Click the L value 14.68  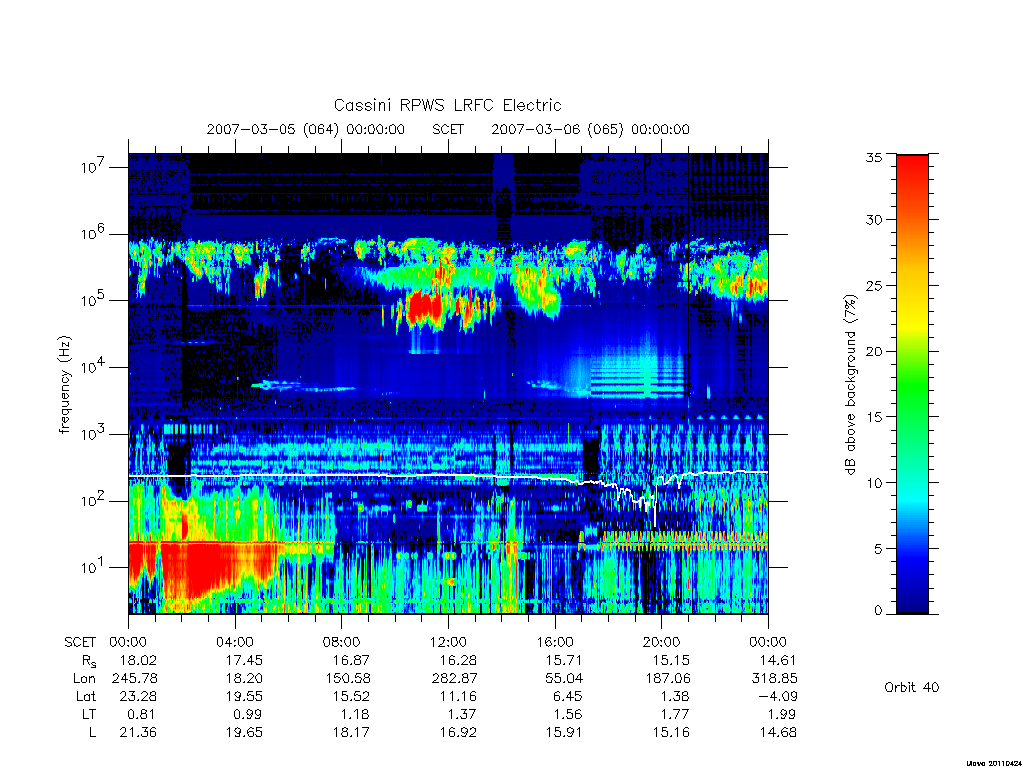(x=778, y=732)
